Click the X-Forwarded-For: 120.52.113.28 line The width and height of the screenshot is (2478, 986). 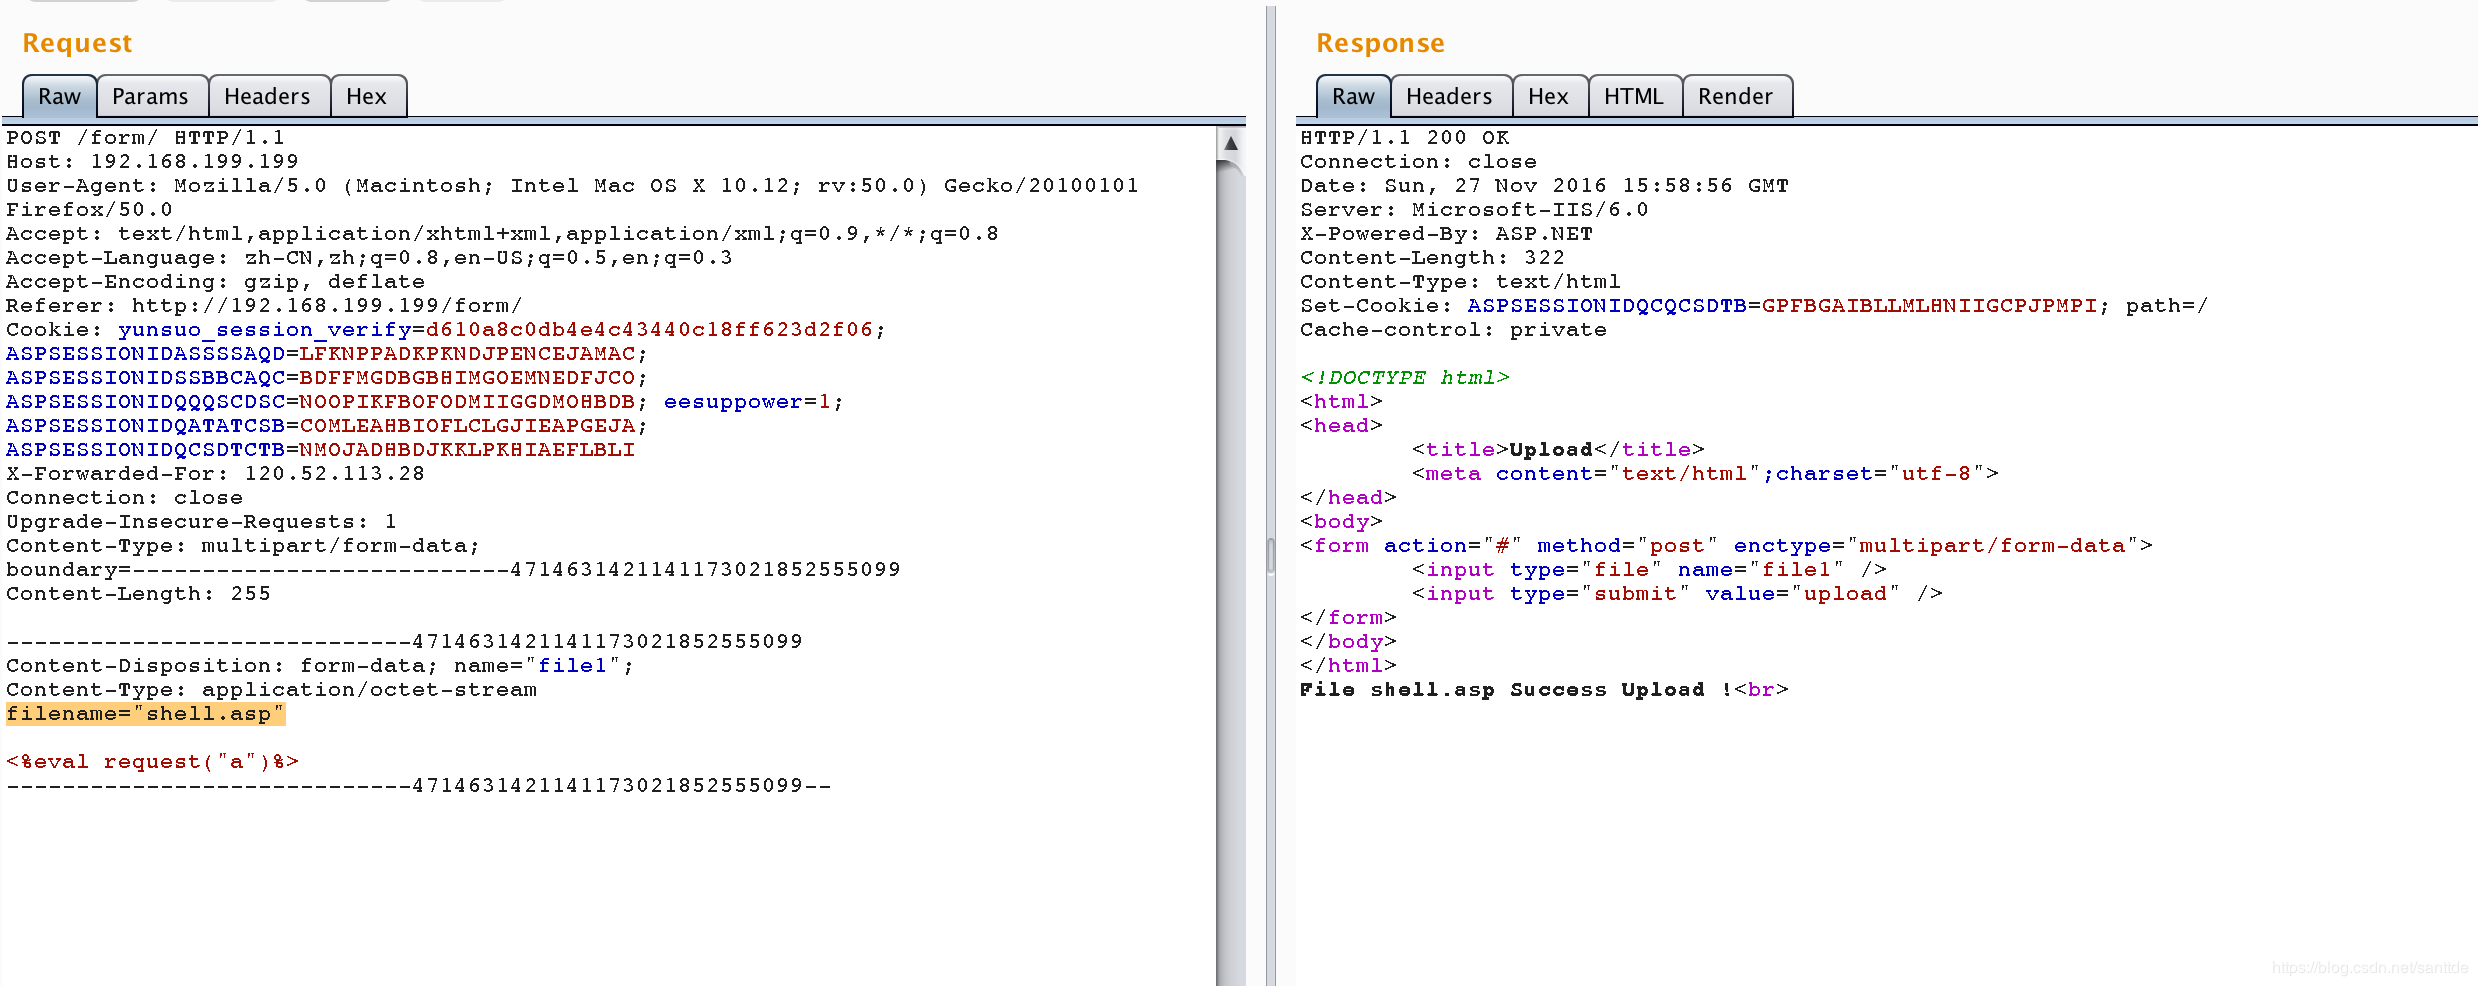215,473
